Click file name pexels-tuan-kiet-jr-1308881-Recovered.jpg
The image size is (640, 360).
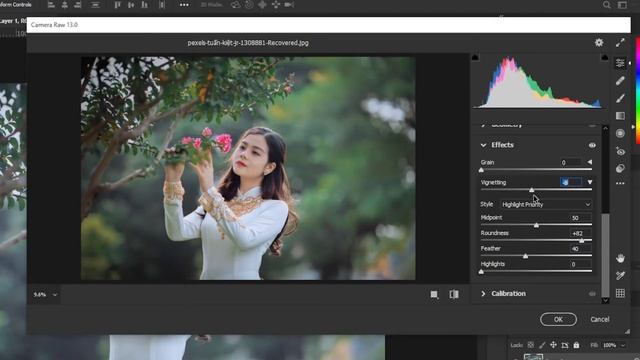248,43
